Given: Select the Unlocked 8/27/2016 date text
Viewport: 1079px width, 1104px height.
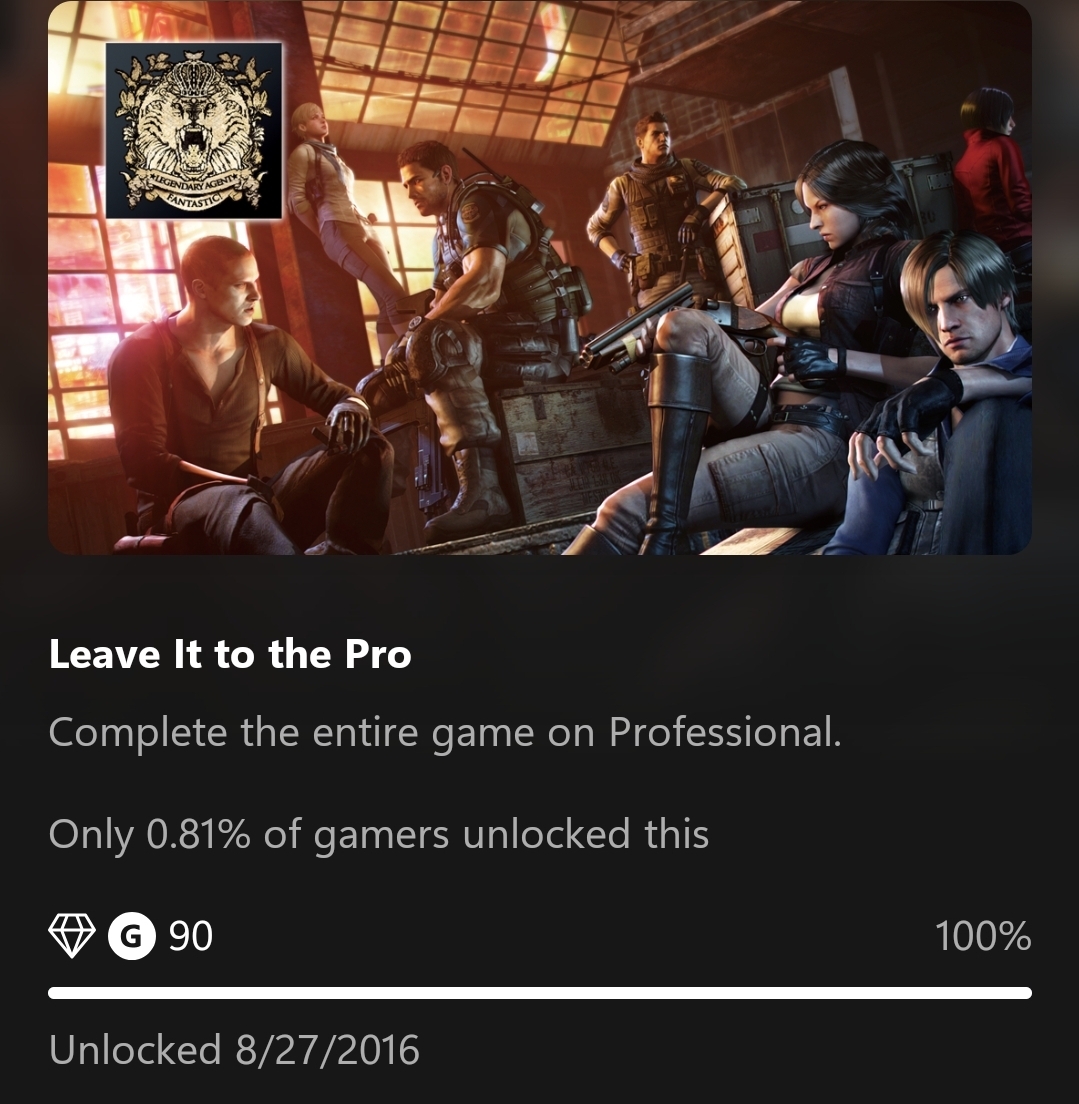Looking at the screenshot, I should [x=235, y=1050].
